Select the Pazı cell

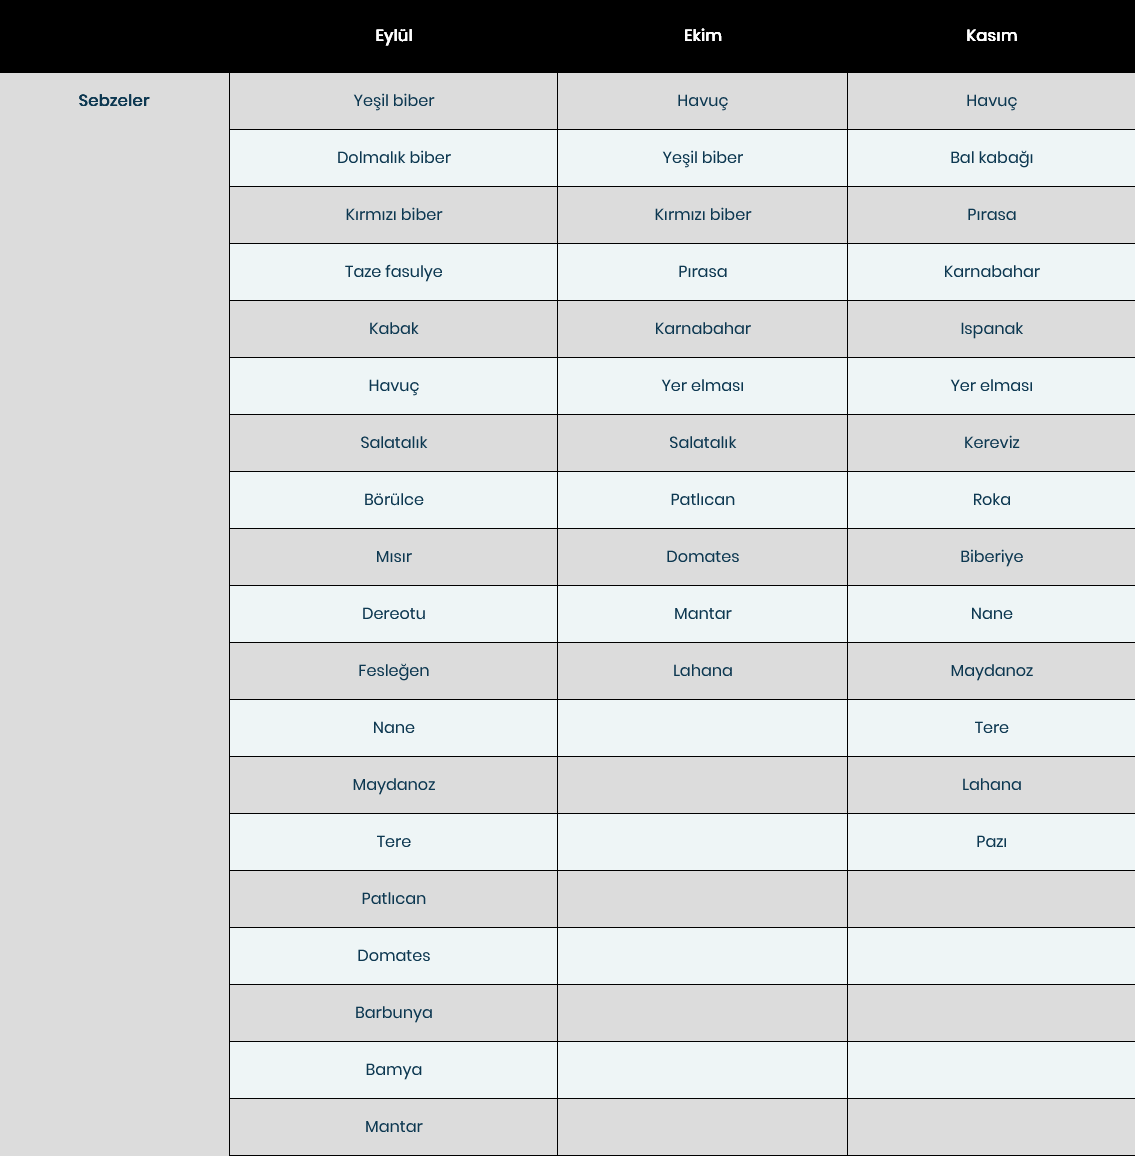pyautogui.click(x=991, y=842)
